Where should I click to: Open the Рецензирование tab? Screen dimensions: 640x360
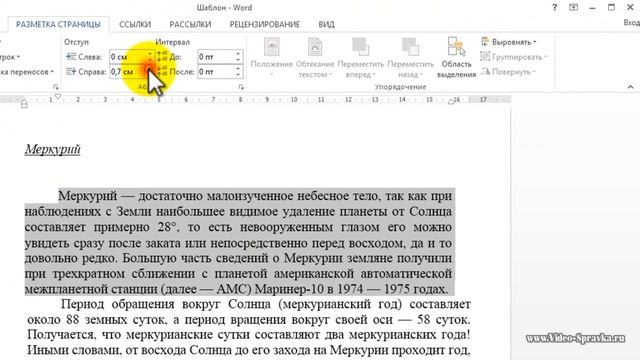264,24
